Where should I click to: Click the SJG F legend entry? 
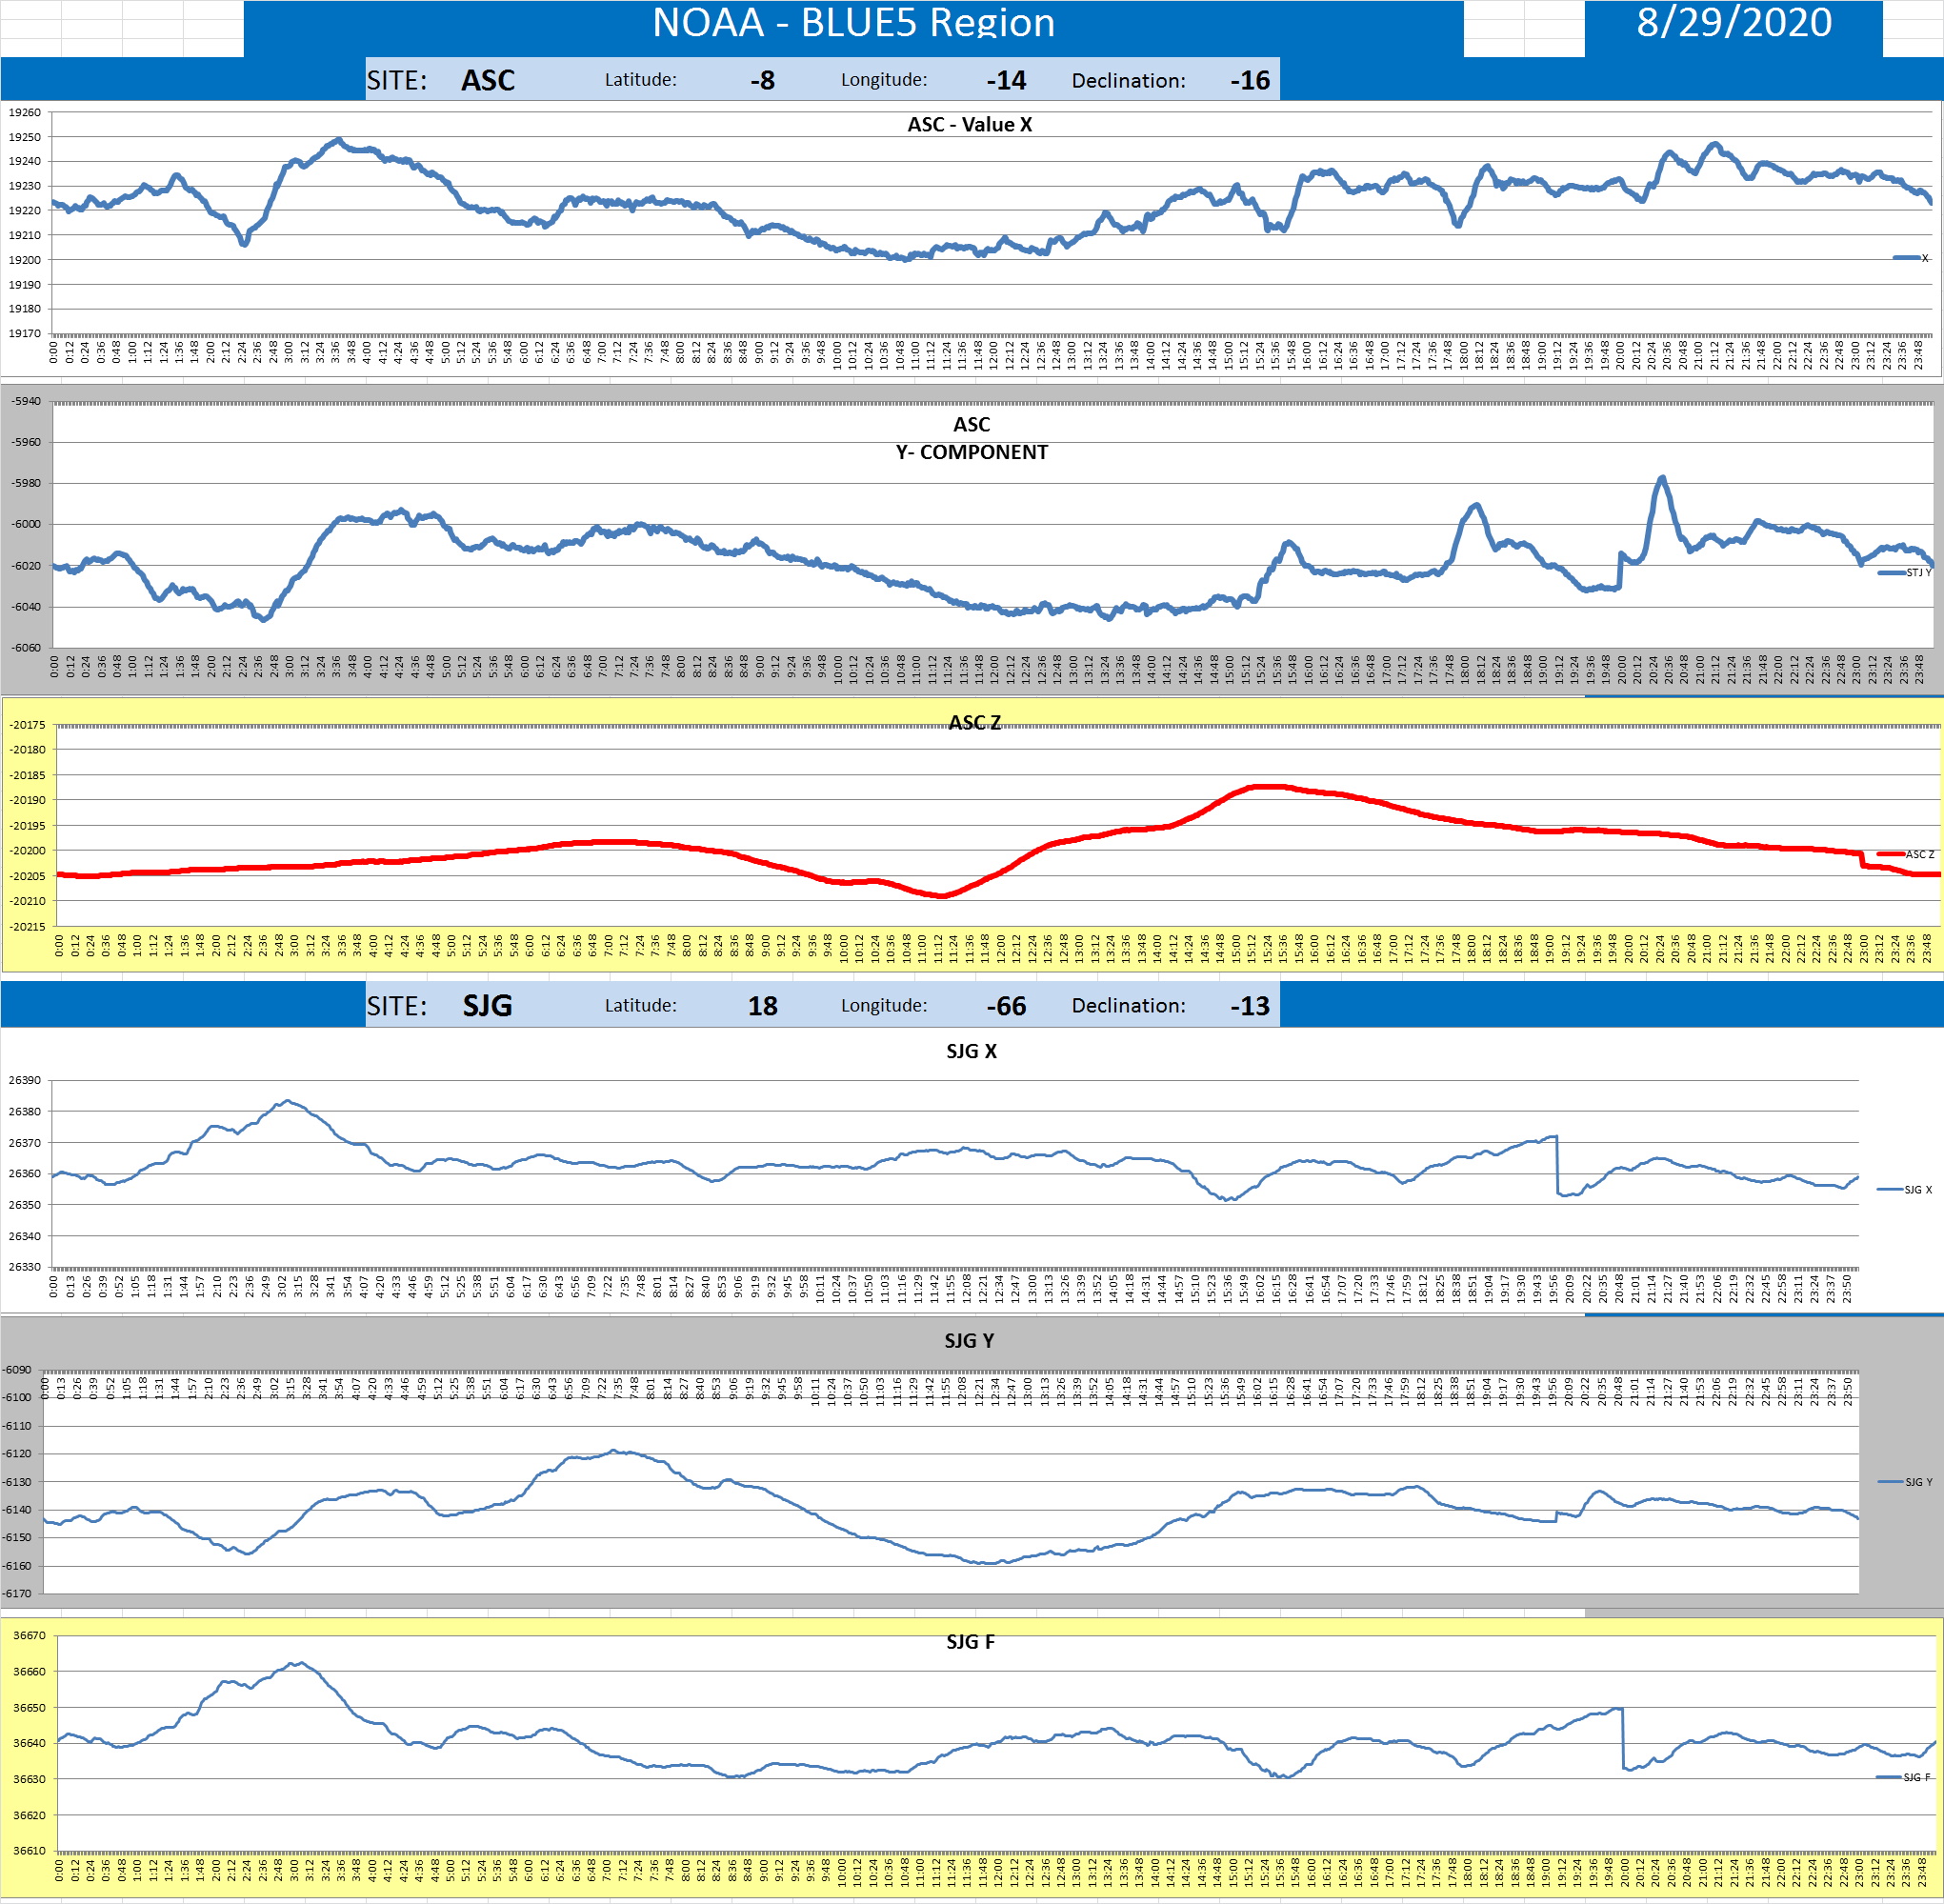pyautogui.click(x=1906, y=1777)
